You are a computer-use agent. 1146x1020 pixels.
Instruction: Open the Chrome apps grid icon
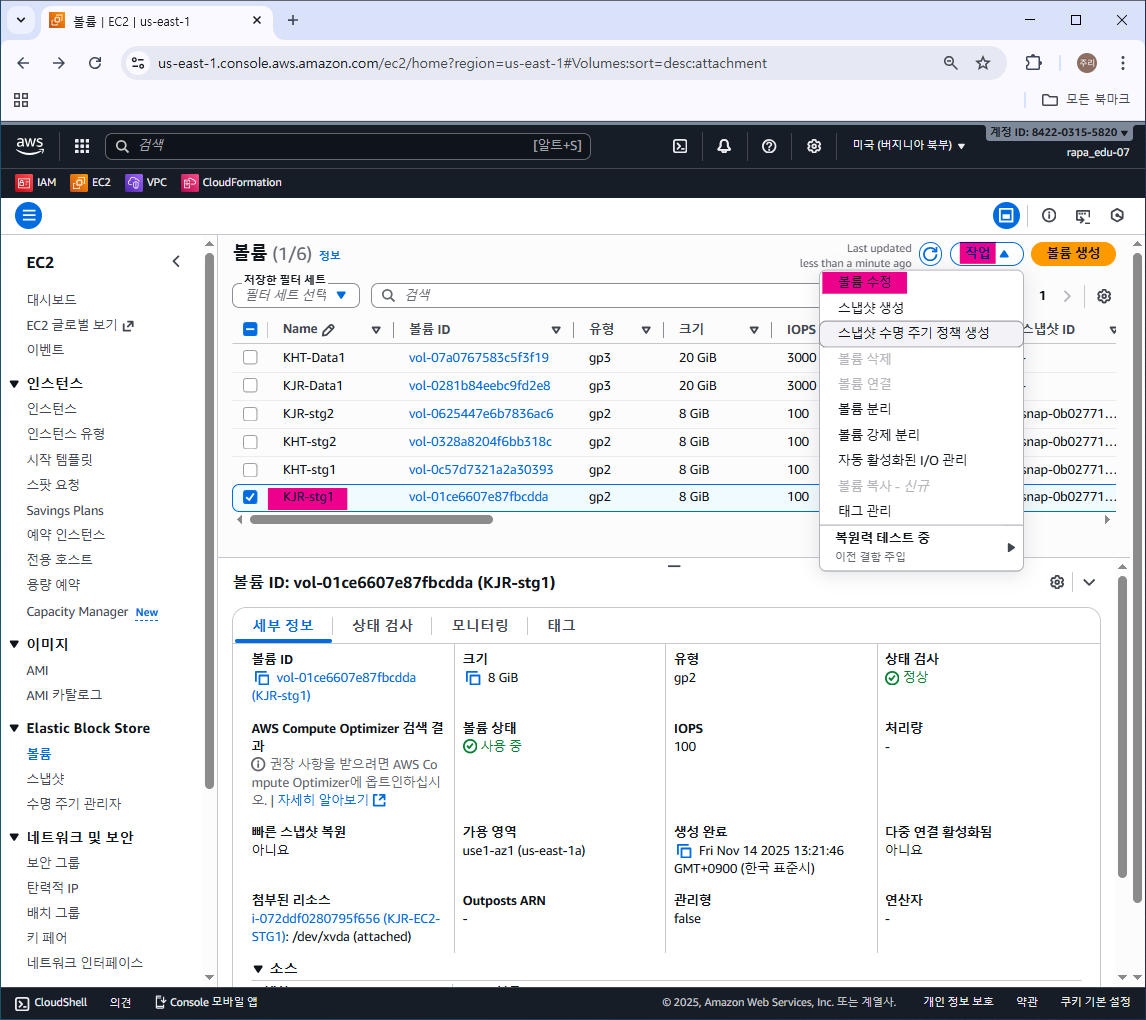tap(21, 100)
